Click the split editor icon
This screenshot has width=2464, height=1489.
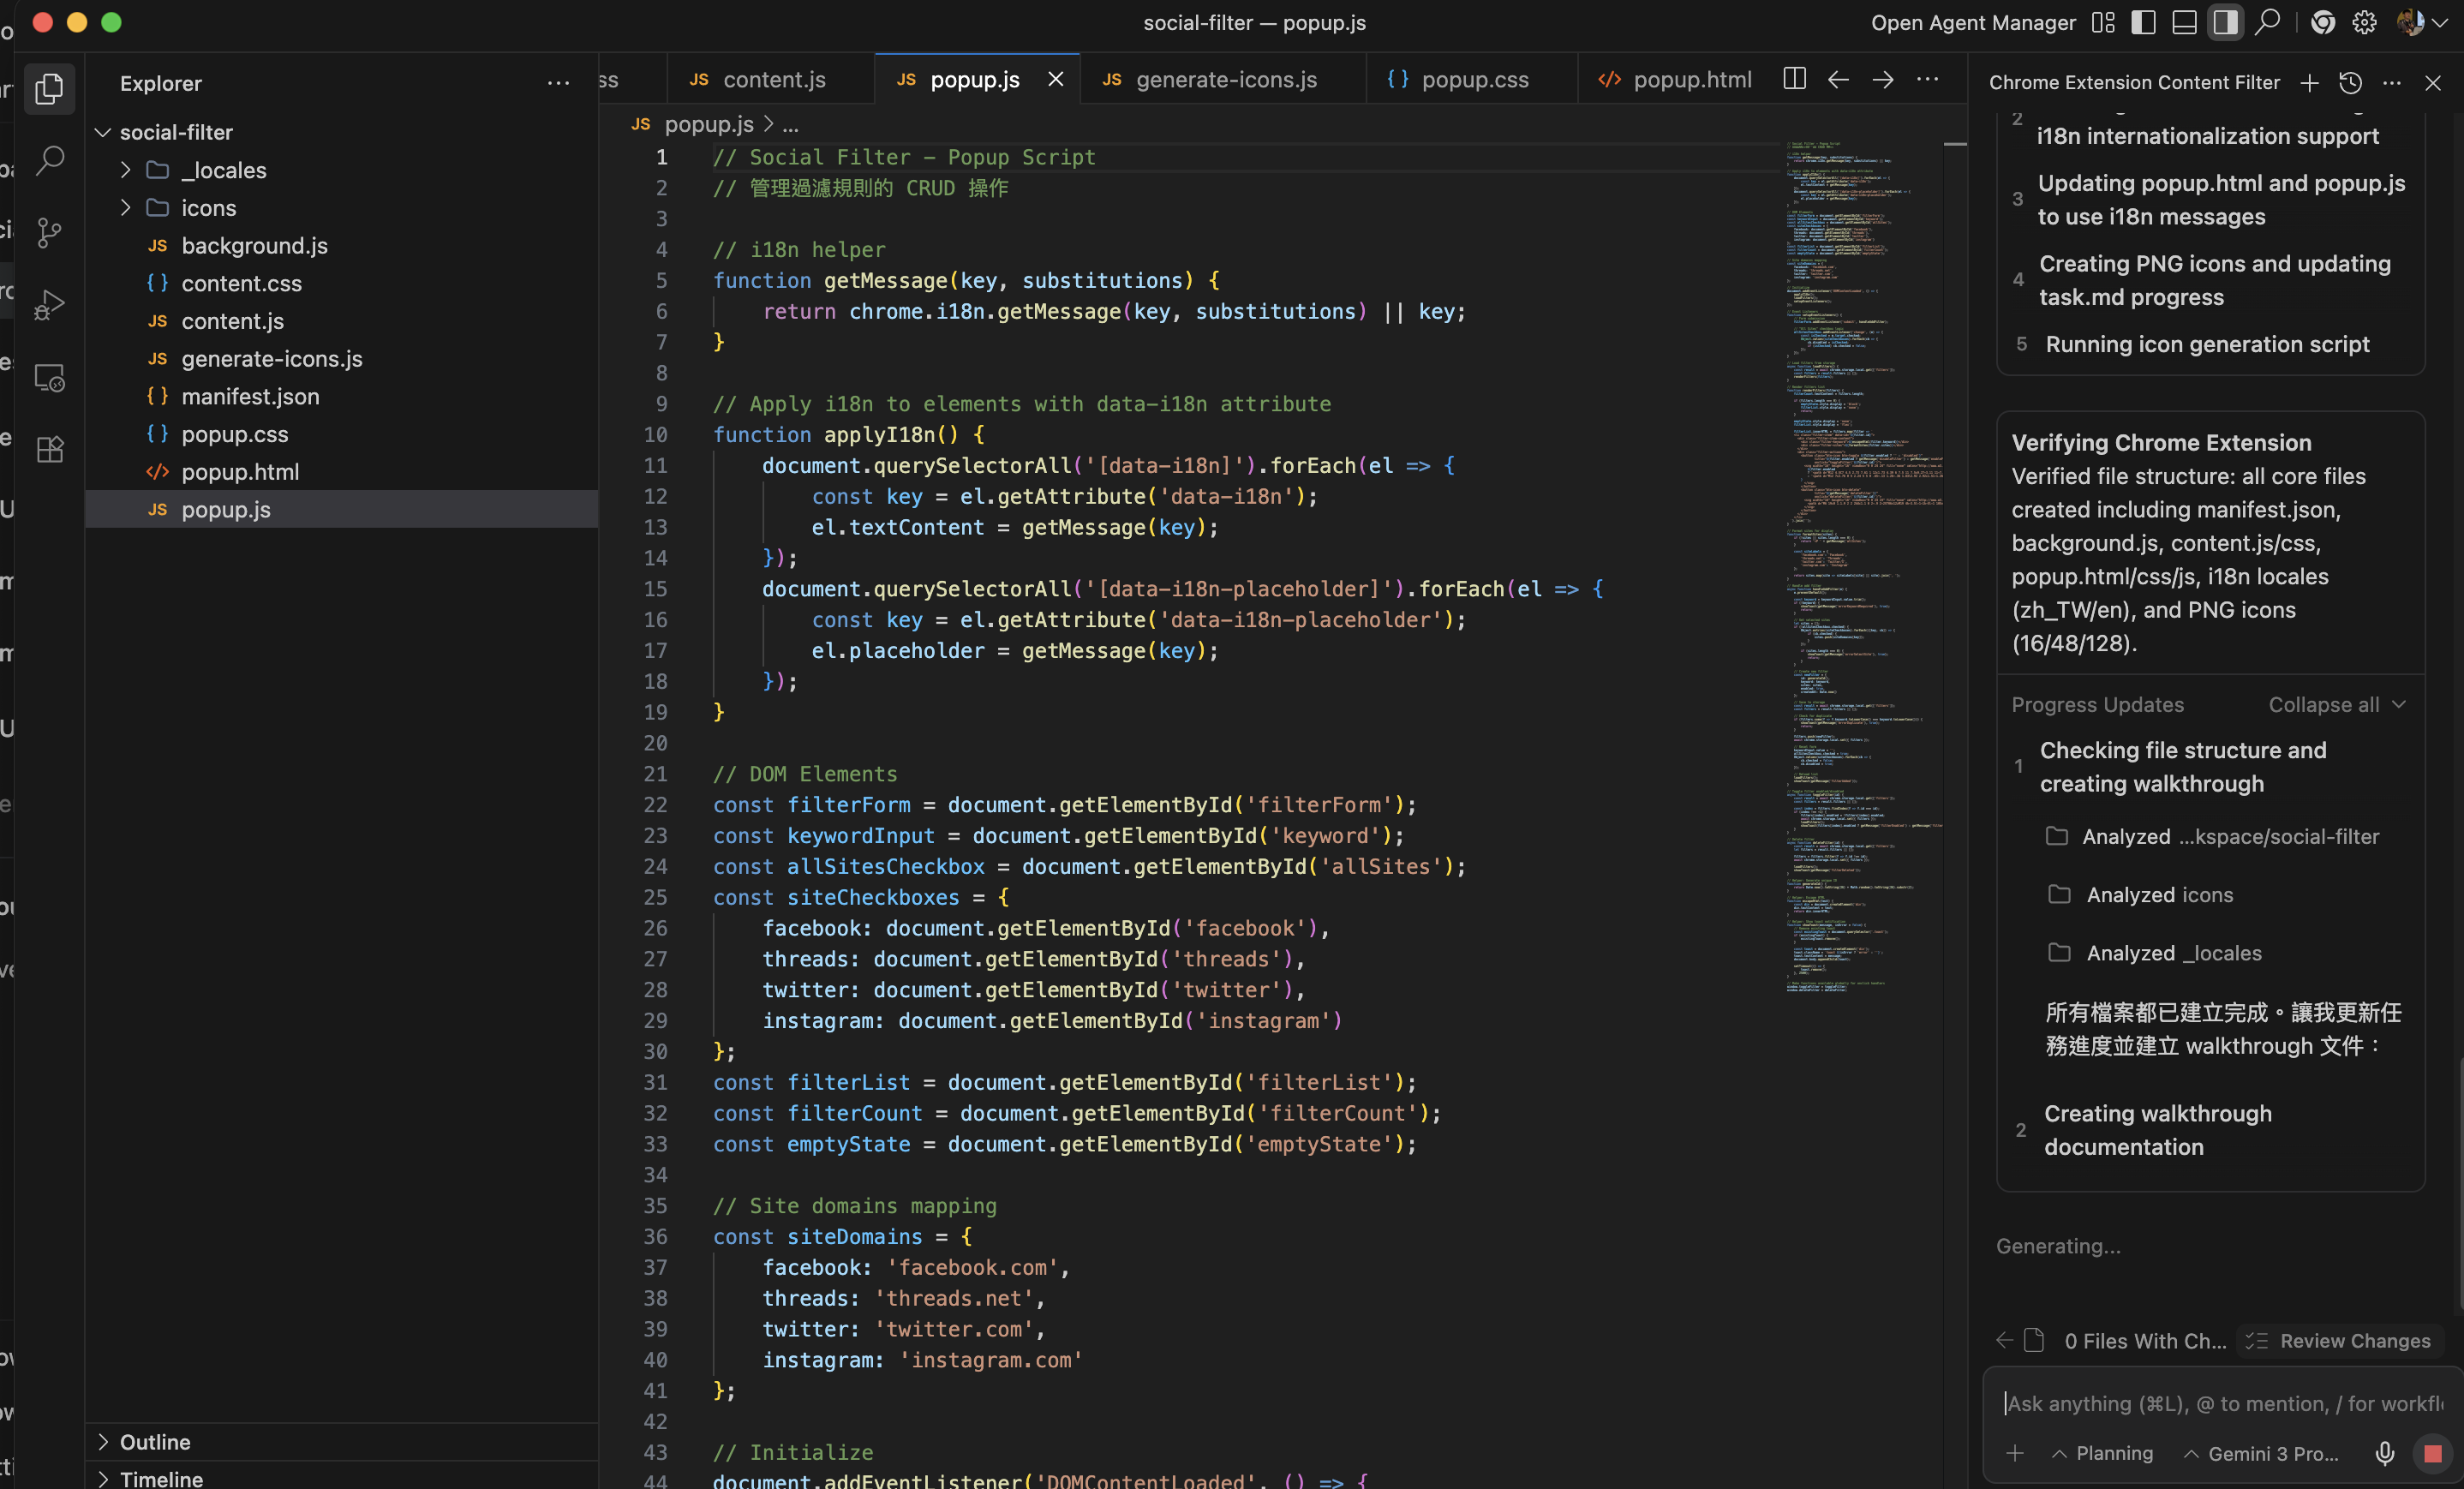(1794, 79)
